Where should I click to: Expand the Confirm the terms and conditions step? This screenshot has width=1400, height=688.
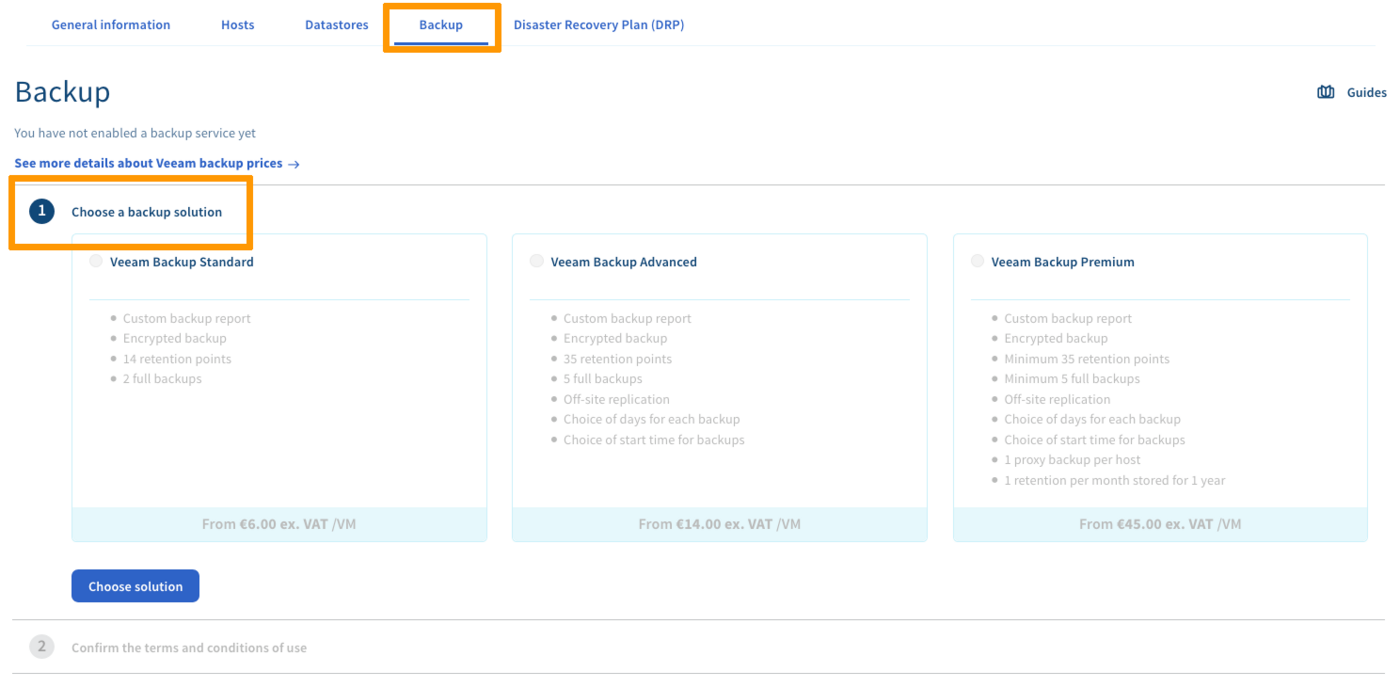(189, 648)
